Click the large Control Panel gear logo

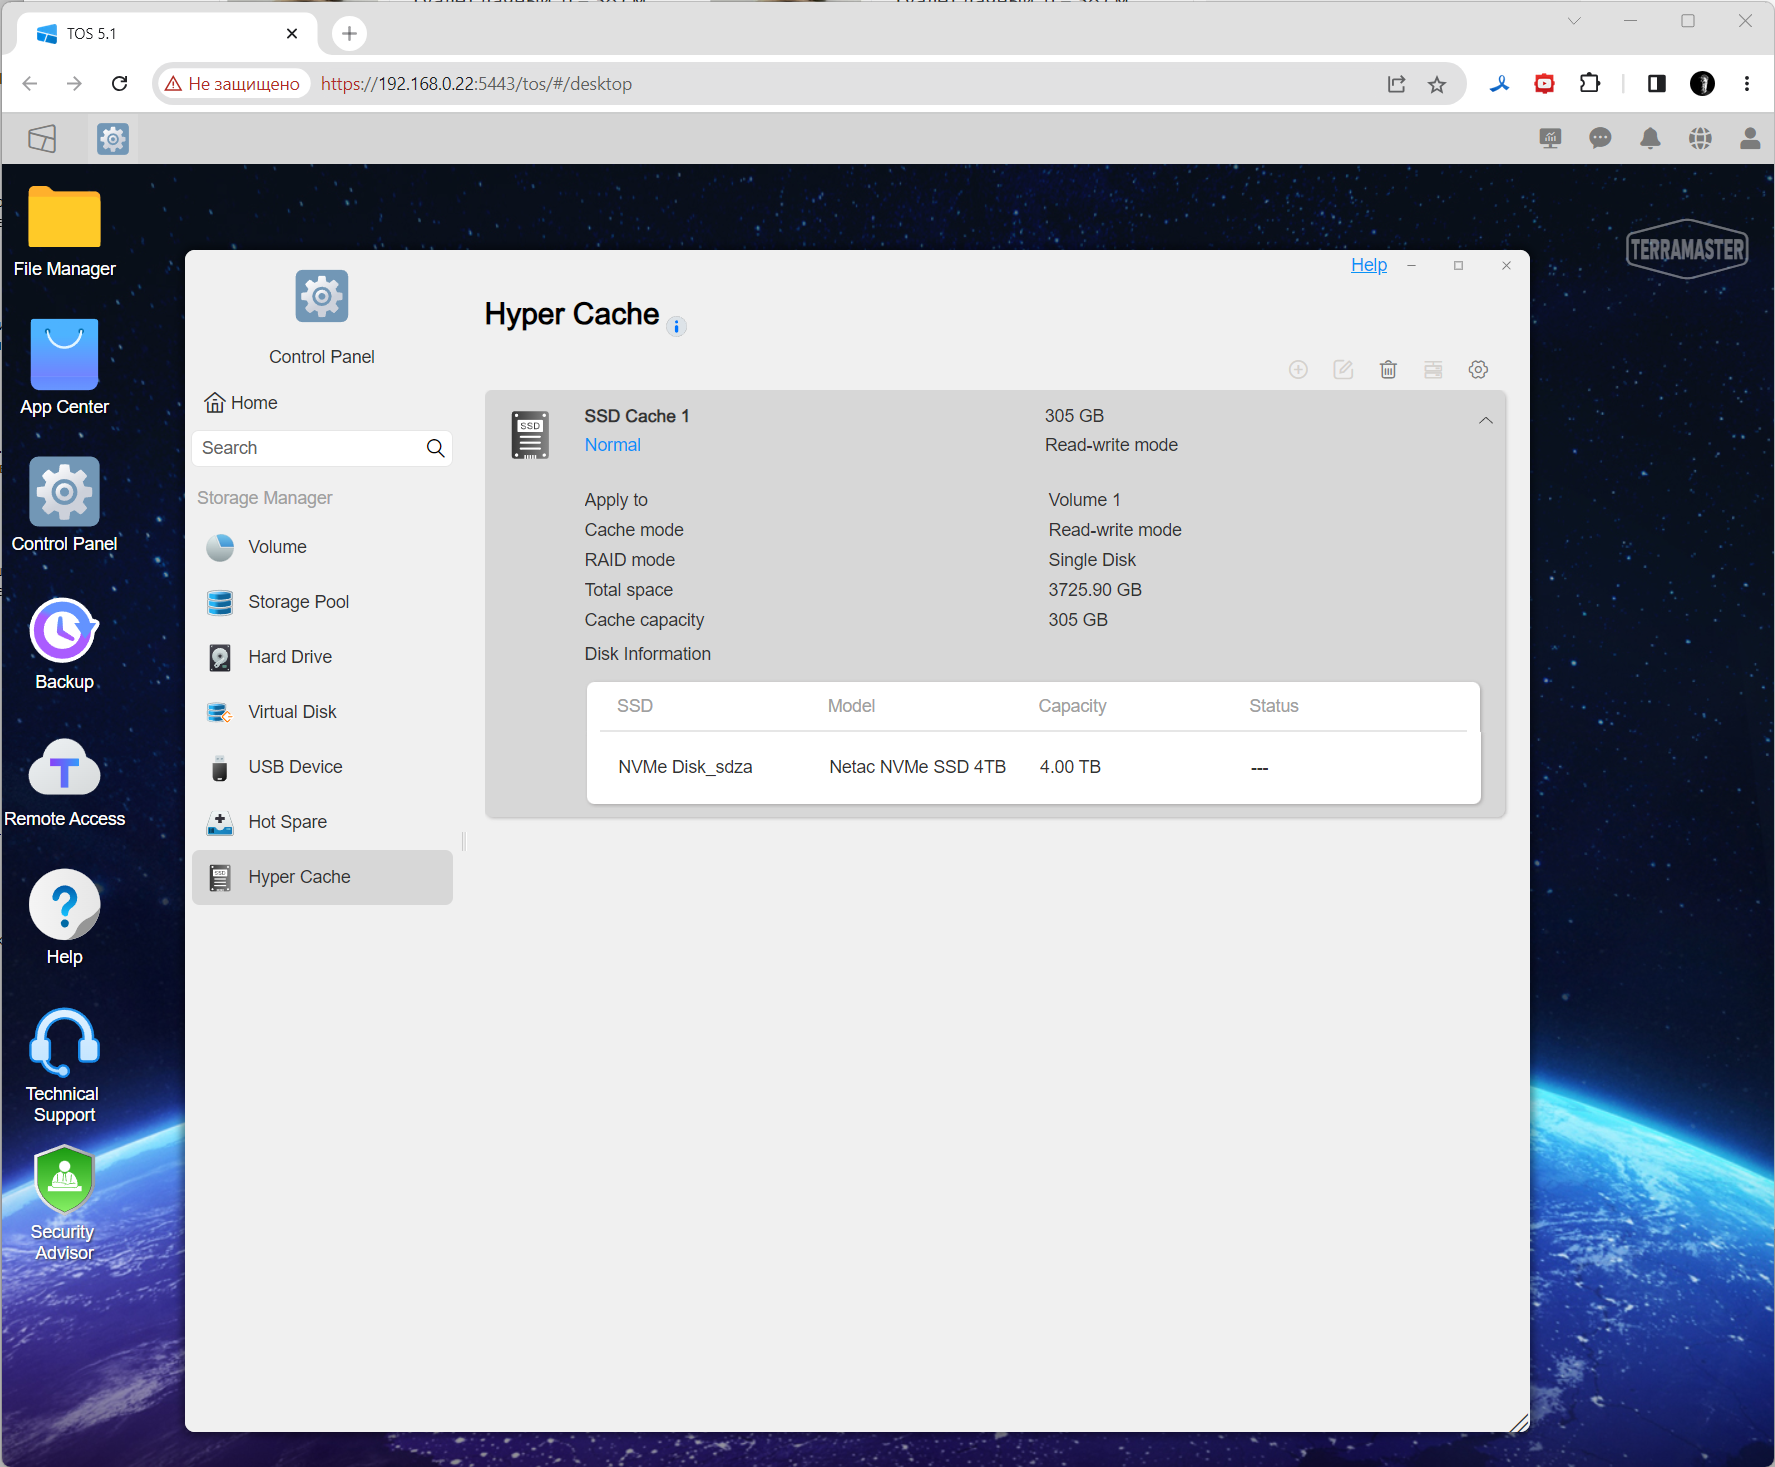pyautogui.click(x=322, y=296)
